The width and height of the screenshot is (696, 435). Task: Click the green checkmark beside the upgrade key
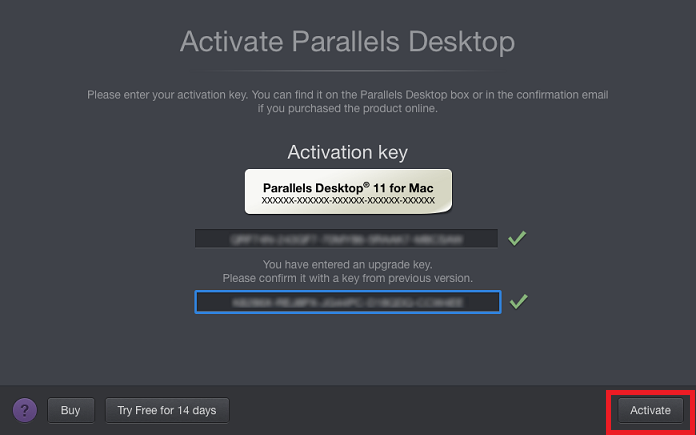[517, 238]
